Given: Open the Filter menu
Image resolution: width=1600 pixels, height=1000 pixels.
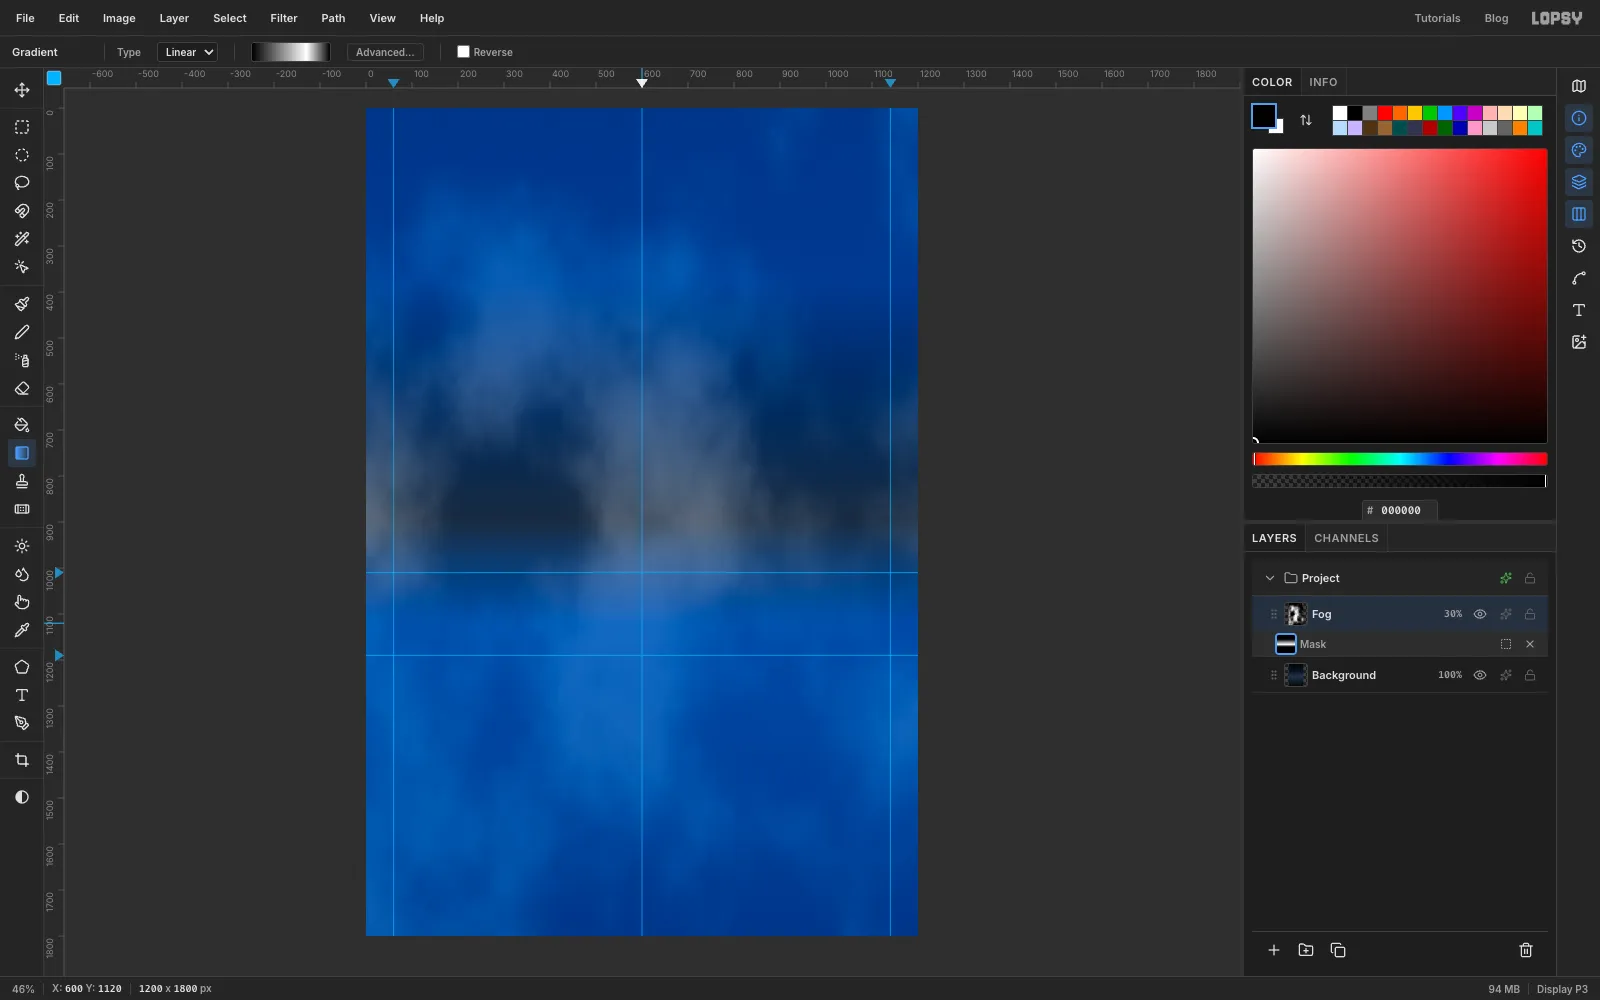Looking at the screenshot, I should coord(284,18).
